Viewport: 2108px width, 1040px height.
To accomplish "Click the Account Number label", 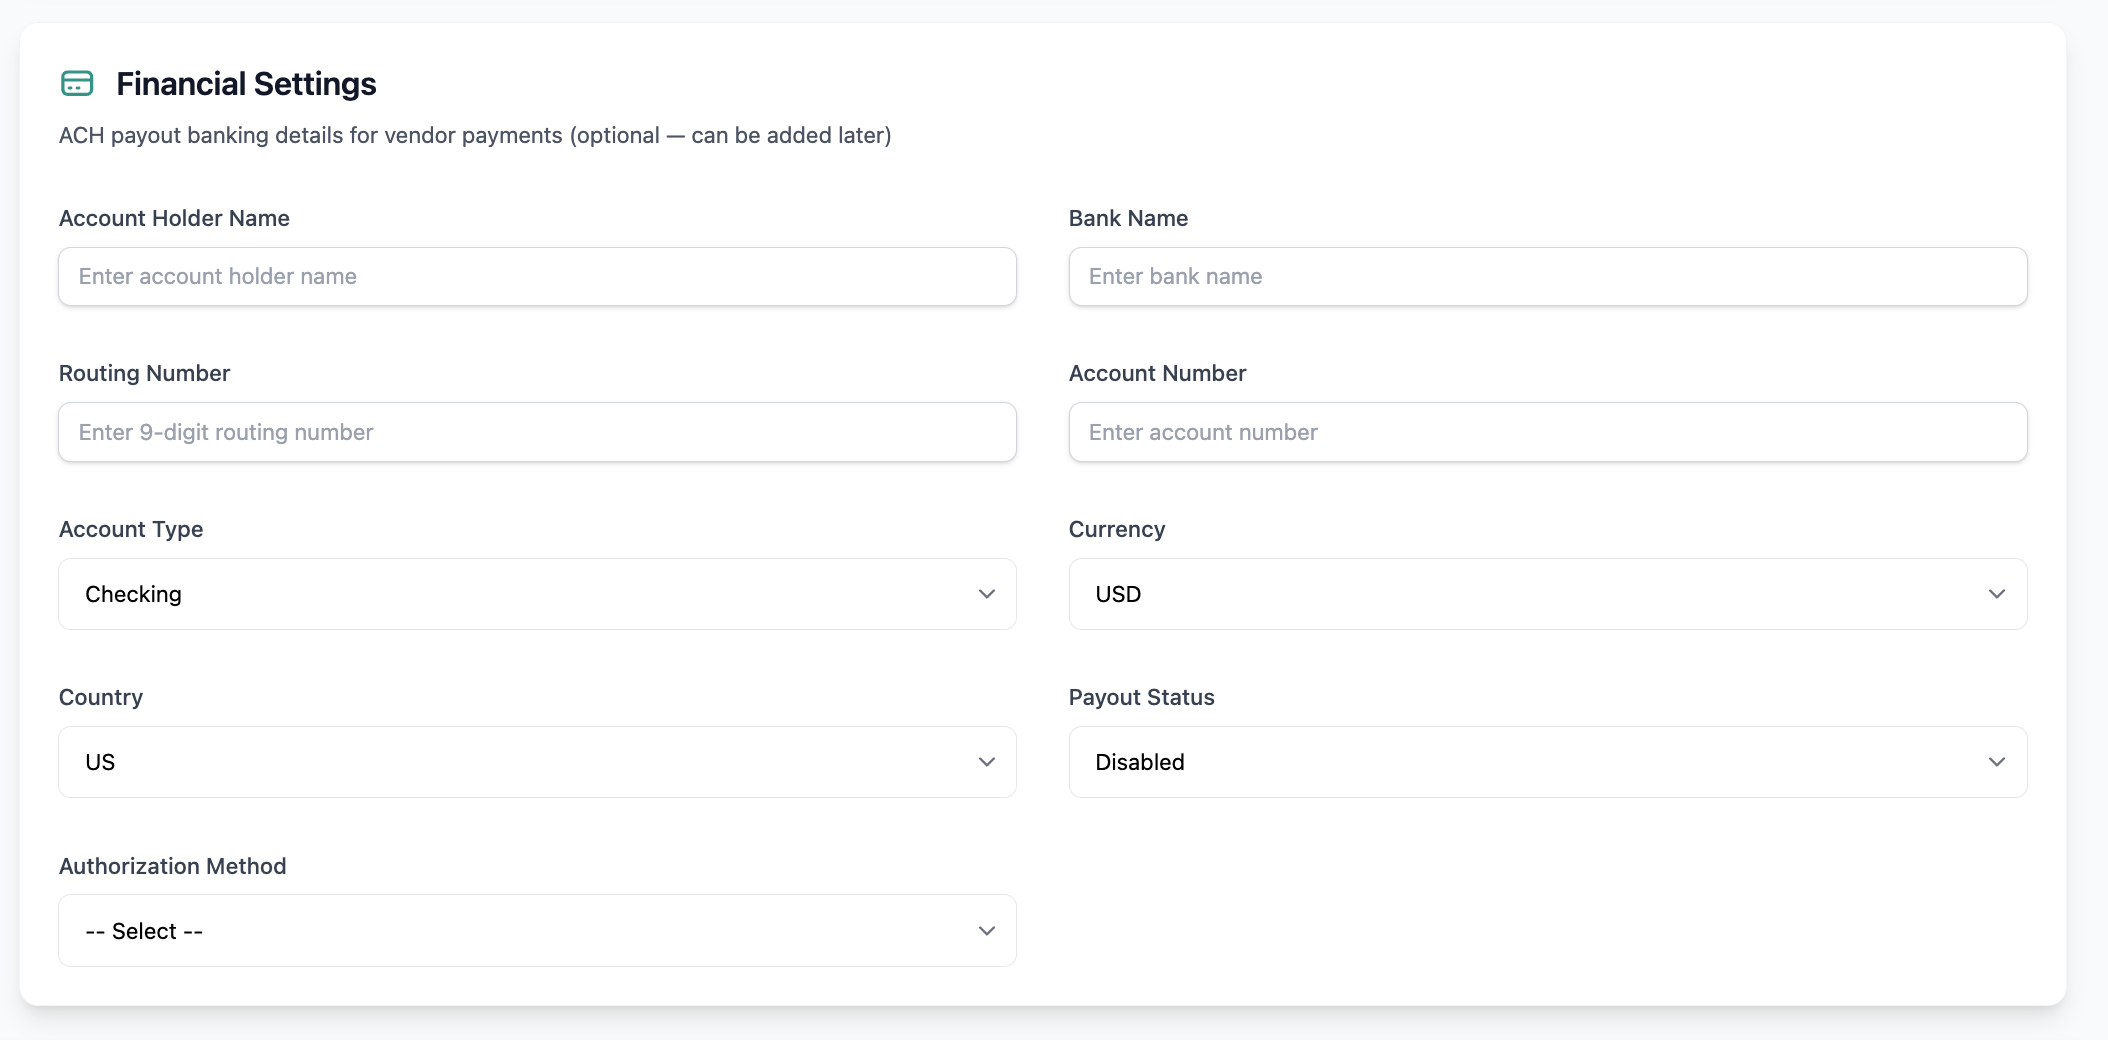I will point(1157,373).
